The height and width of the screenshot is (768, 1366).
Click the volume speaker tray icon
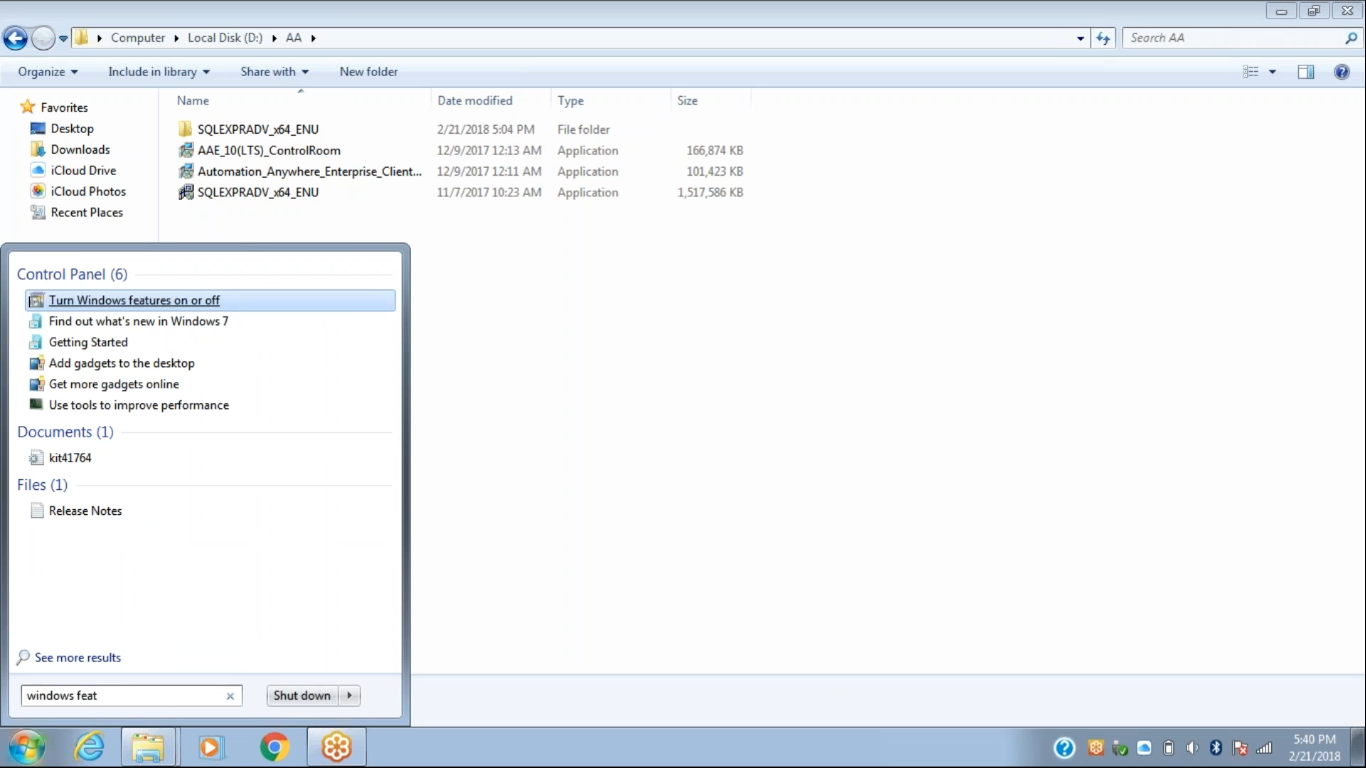1192,748
